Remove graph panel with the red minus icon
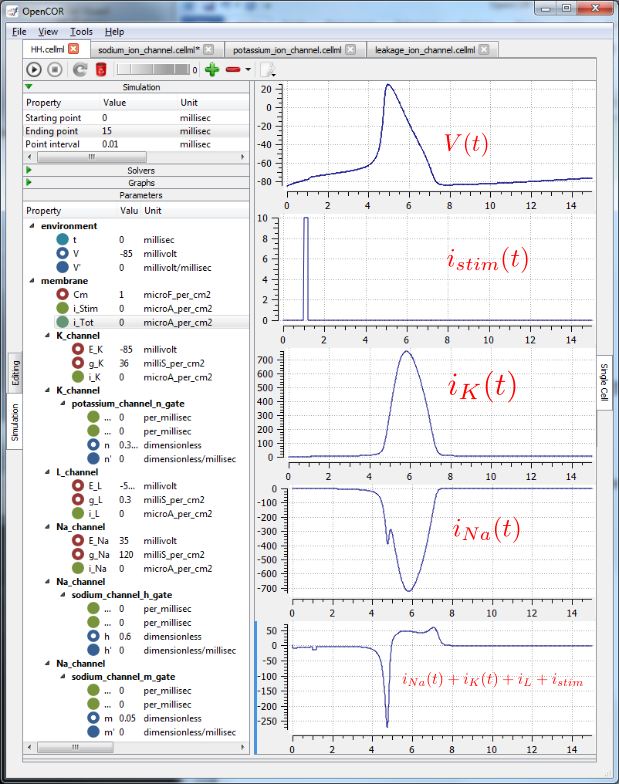The width and height of the screenshot is (619, 784). [x=233, y=70]
